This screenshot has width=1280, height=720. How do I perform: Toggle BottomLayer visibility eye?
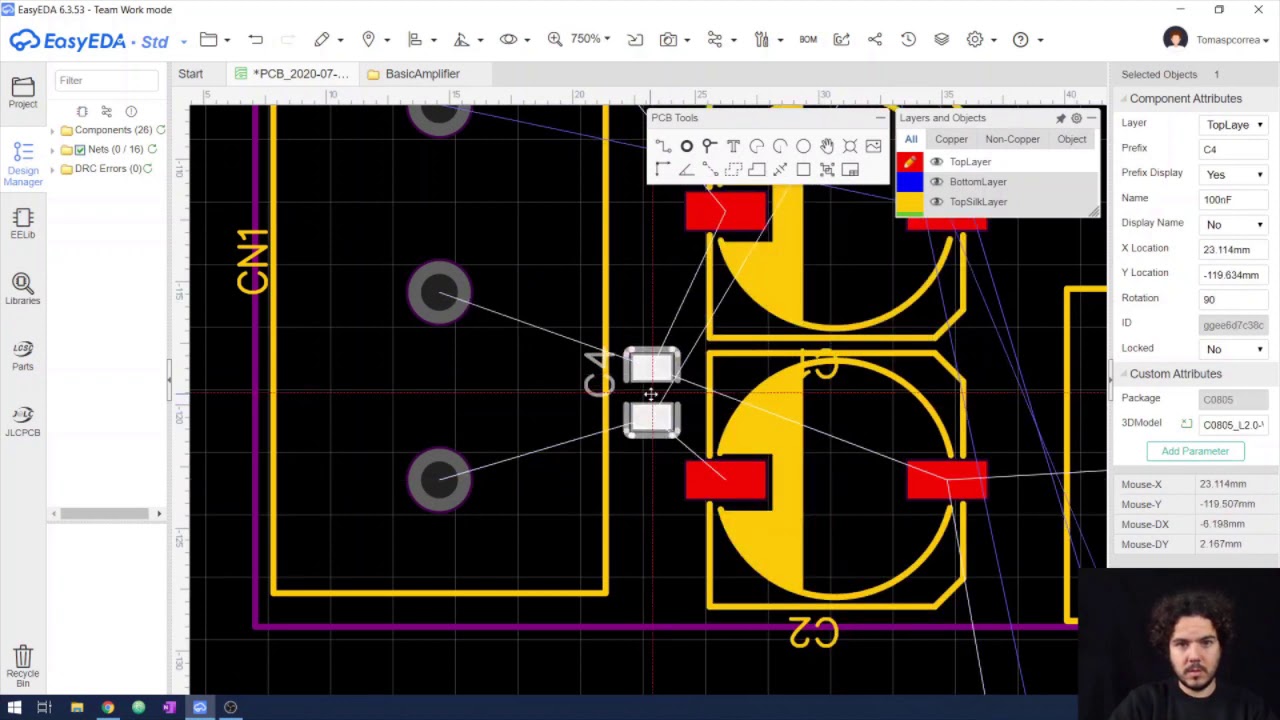(x=937, y=182)
